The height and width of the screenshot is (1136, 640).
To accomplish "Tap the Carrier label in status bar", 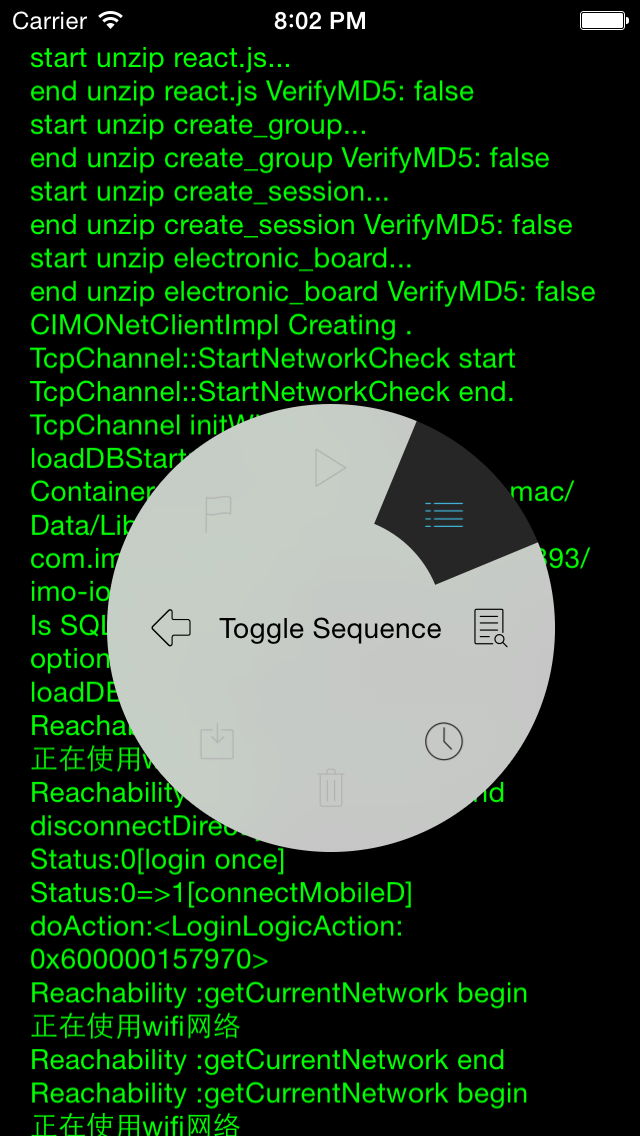I will [x=47, y=19].
